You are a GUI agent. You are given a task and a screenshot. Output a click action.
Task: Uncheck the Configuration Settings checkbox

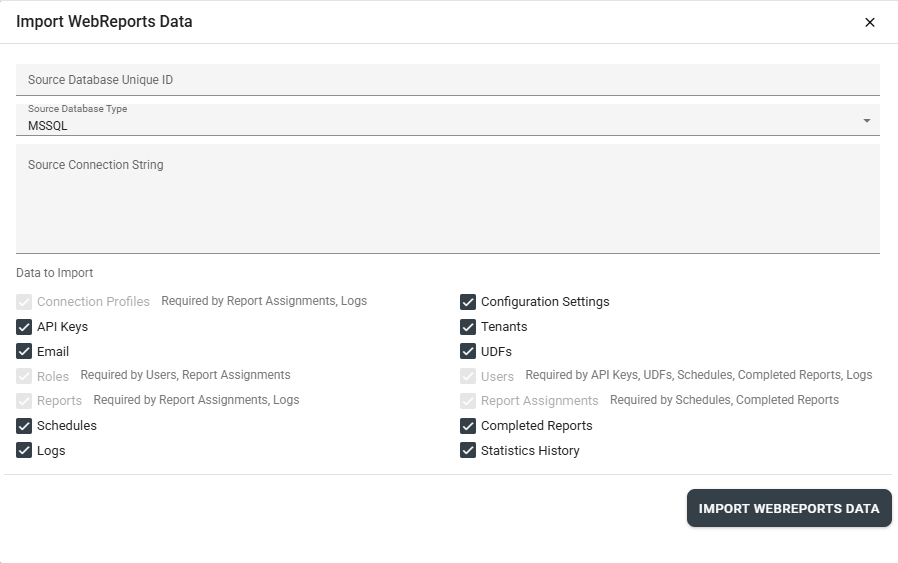(x=468, y=302)
